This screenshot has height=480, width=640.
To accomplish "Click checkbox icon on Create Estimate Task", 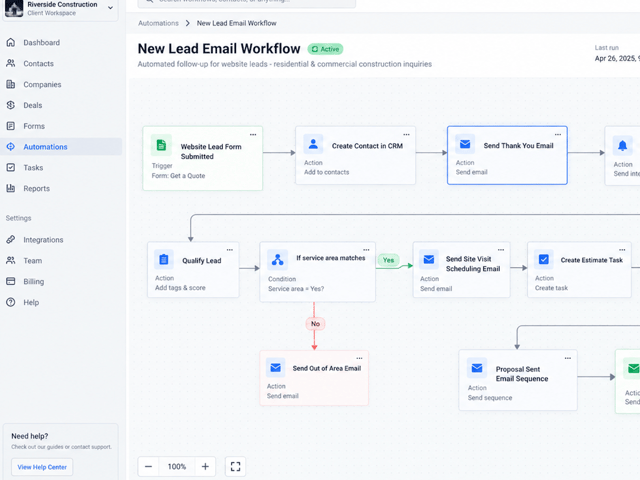I will tap(544, 260).
